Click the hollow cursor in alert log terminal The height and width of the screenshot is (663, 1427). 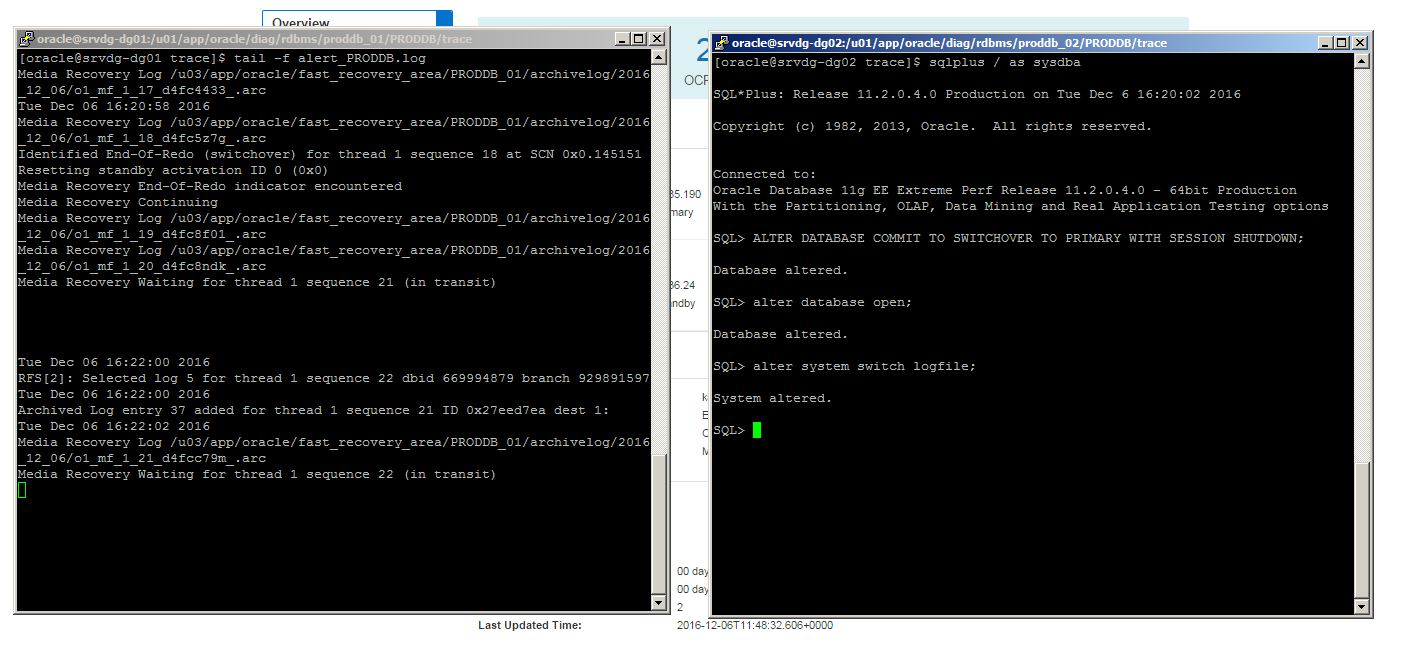pos(22,490)
